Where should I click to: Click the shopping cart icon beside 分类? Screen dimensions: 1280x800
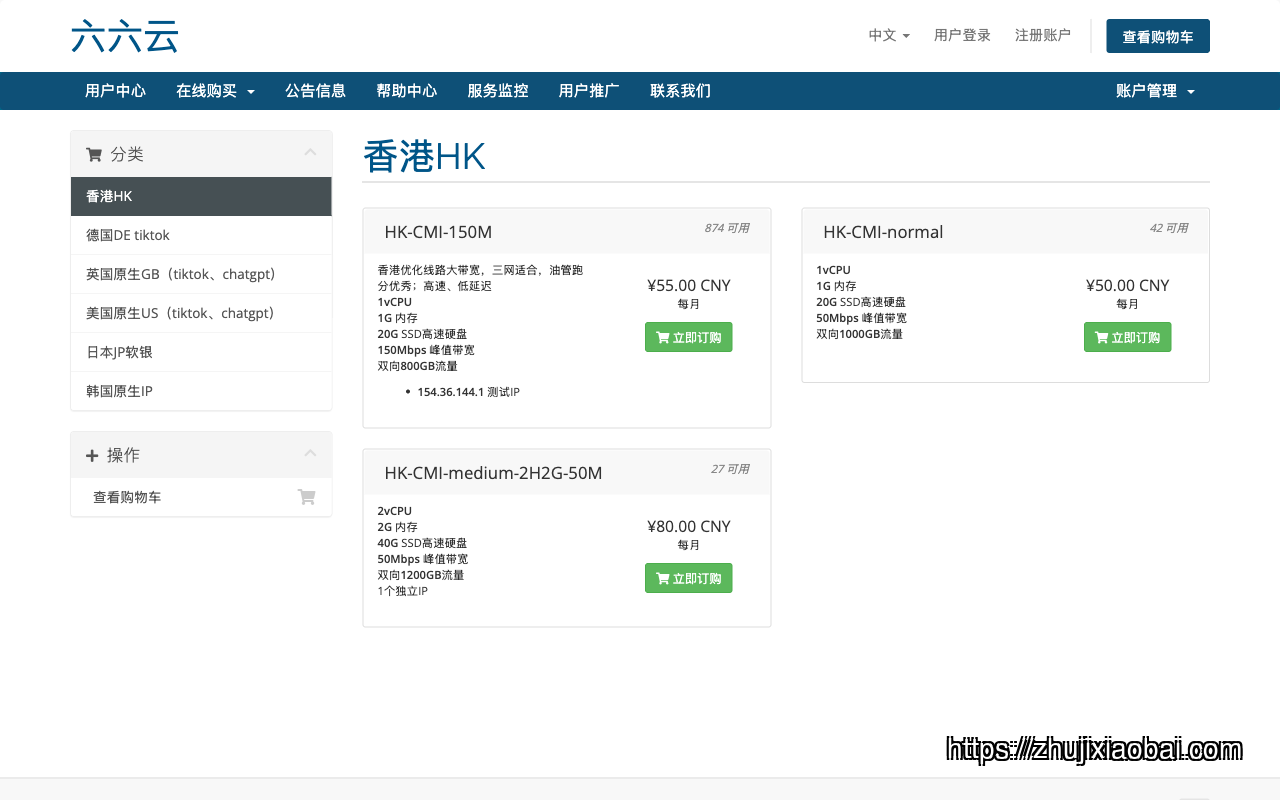pyautogui.click(x=94, y=154)
